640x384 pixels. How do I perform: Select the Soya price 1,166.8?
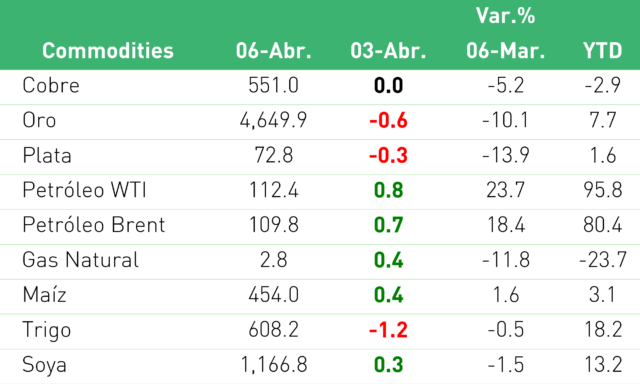click(x=273, y=364)
